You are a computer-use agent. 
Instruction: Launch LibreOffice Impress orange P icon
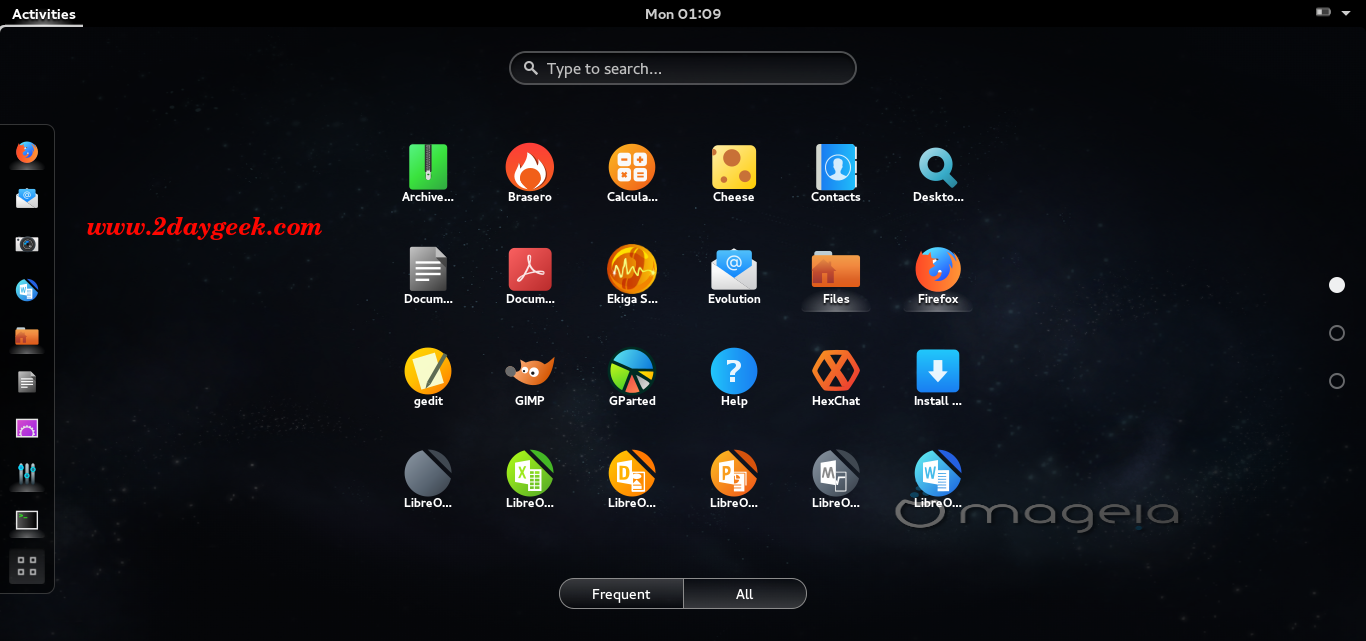734,473
